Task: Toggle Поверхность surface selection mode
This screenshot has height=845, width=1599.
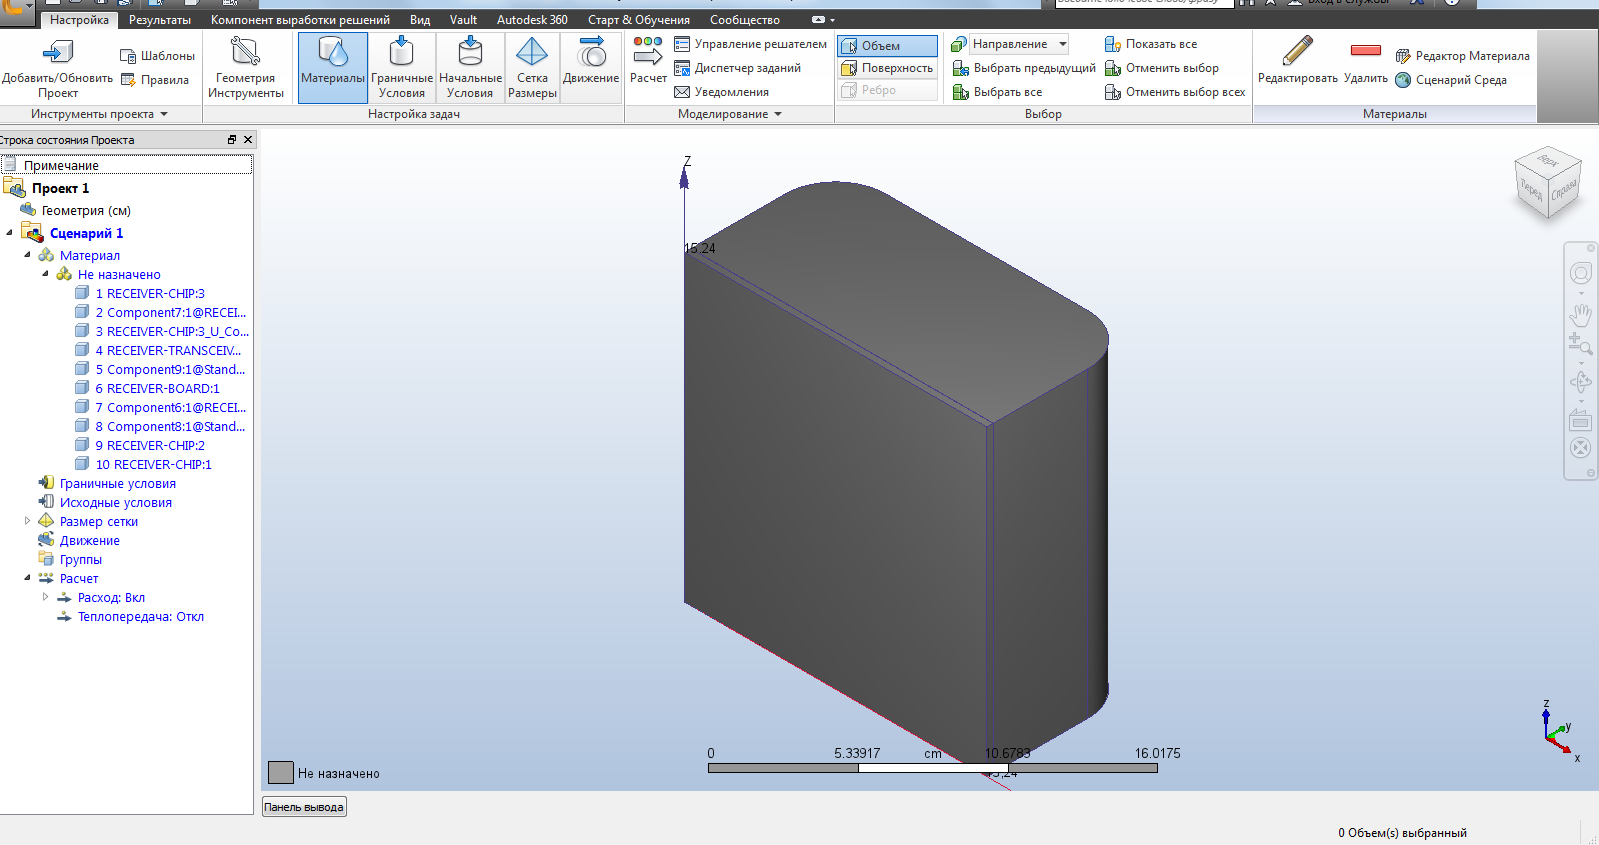Action: pyautogui.click(x=888, y=68)
